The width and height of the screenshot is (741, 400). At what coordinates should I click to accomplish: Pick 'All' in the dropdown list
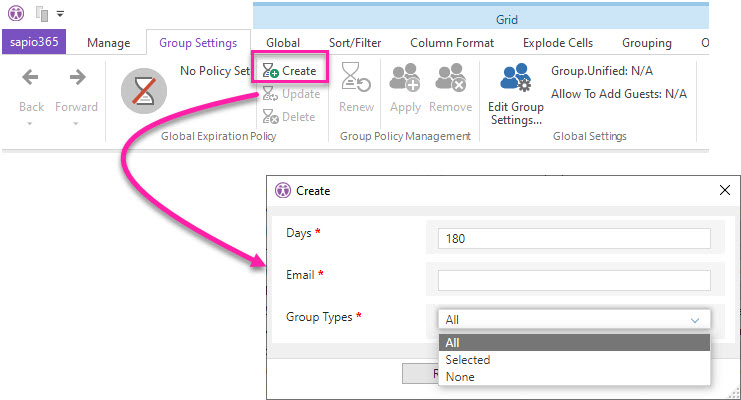point(453,342)
